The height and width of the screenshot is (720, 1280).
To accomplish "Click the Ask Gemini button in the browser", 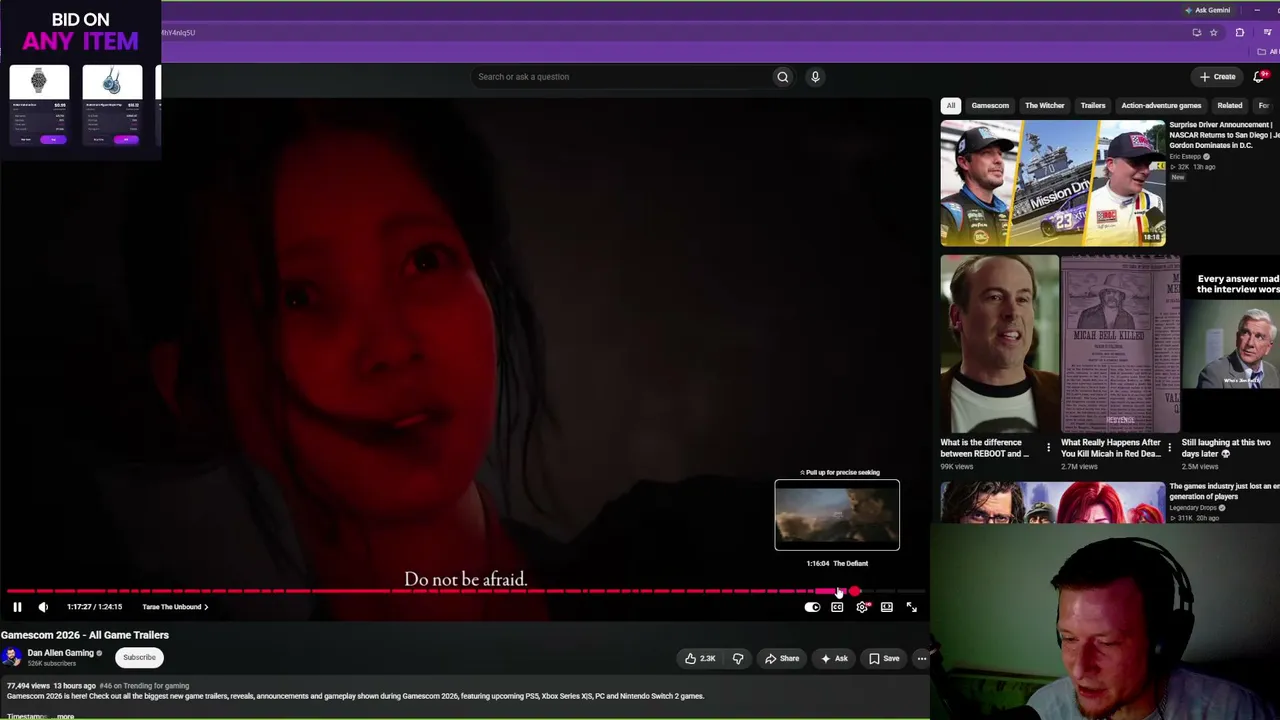I will point(1207,10).
